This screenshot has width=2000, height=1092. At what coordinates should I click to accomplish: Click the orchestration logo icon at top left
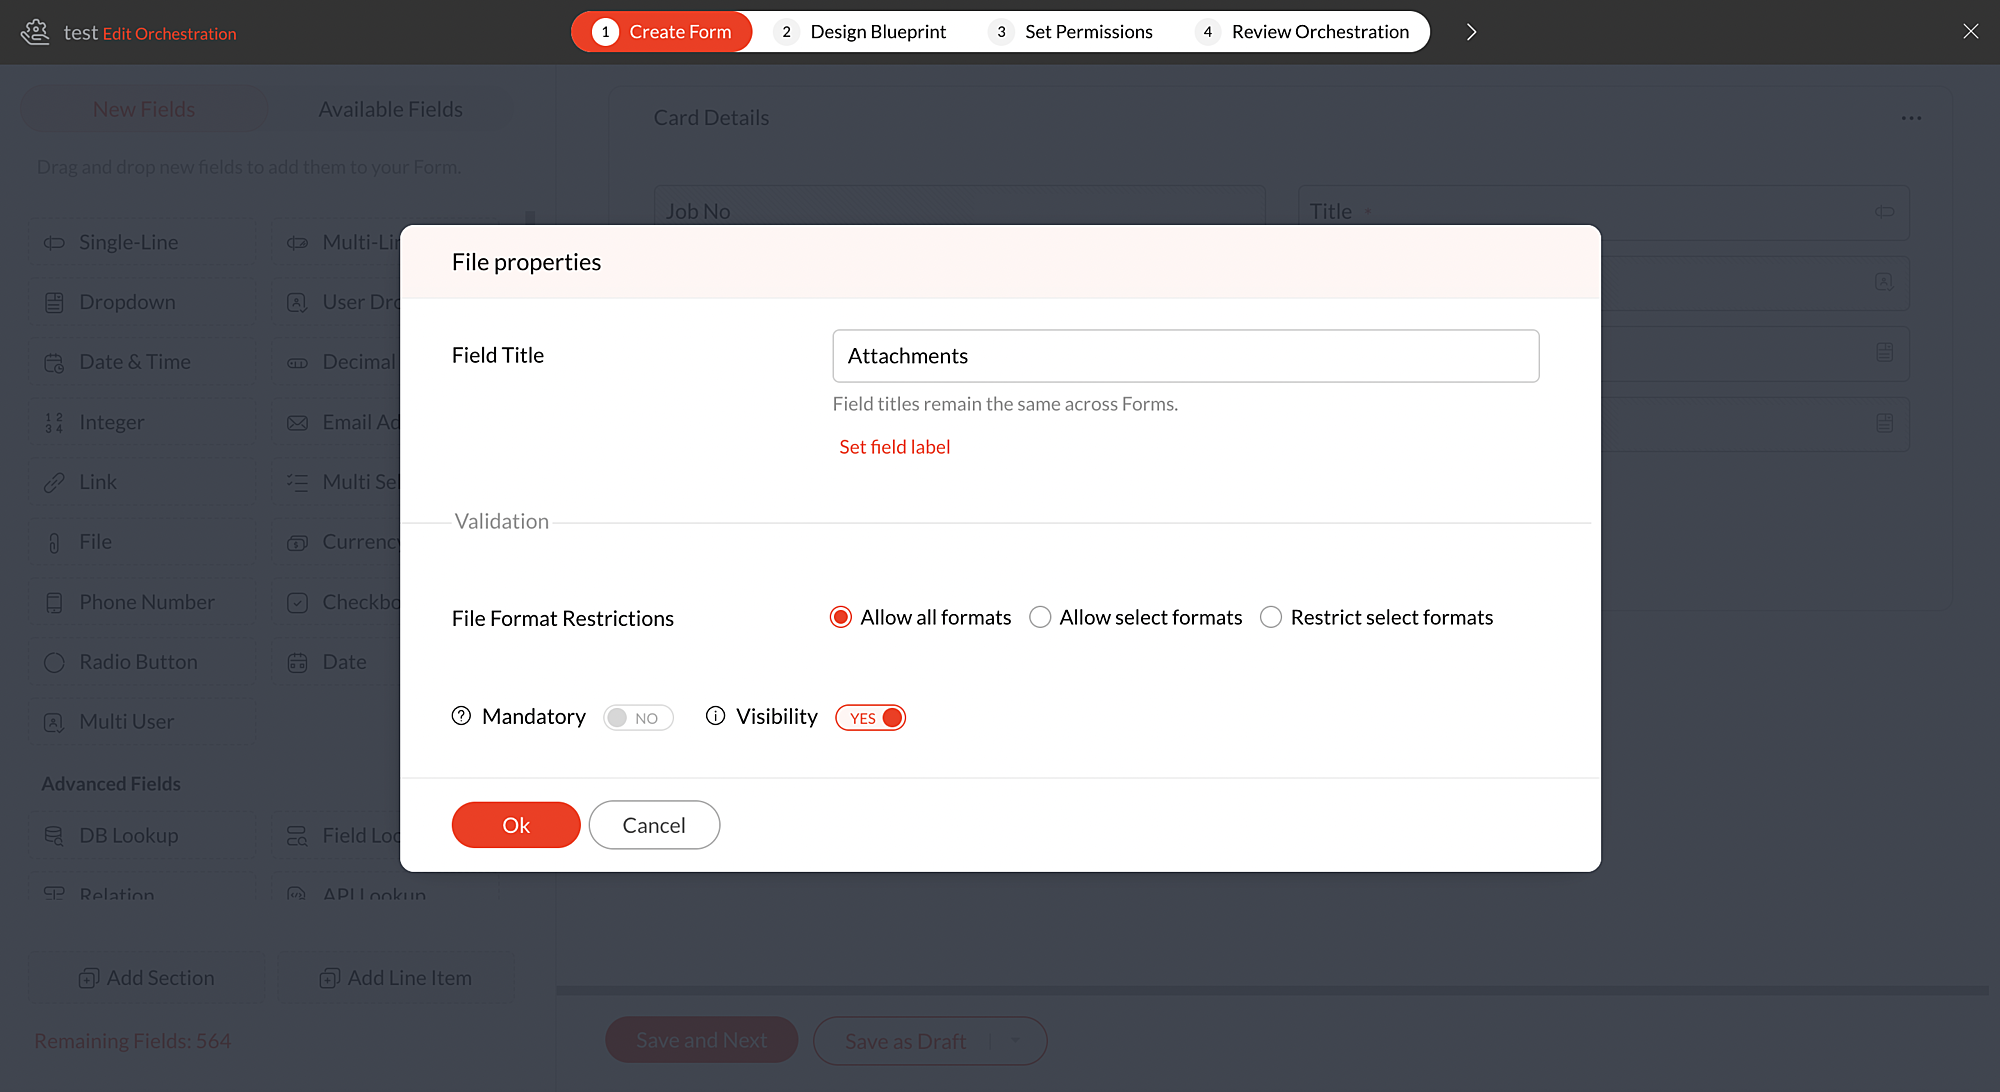[x=35, y=32]
